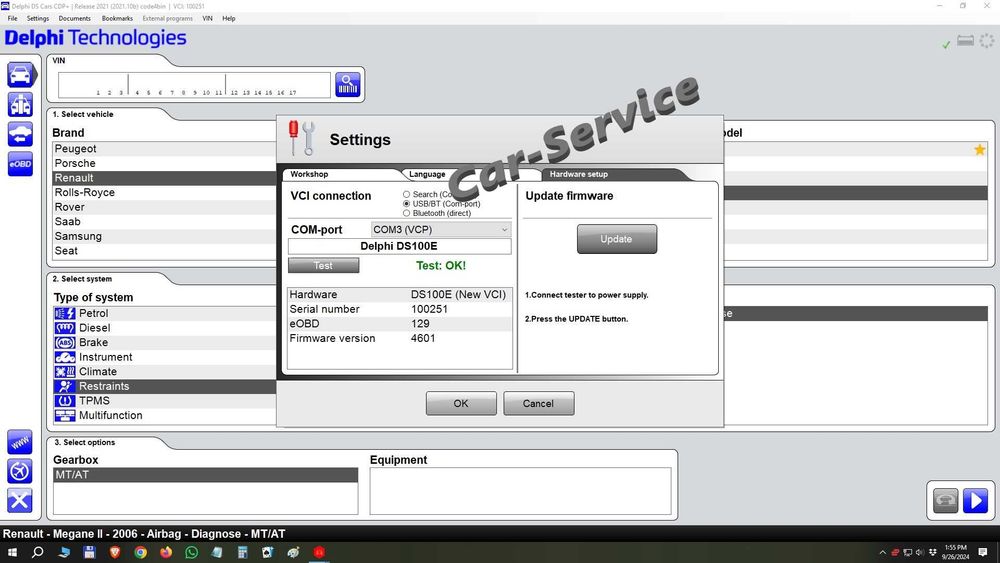This screenshot has height=563, width=1000.
Task: Show hidden system tray icons
Action: tap(883, 552)
